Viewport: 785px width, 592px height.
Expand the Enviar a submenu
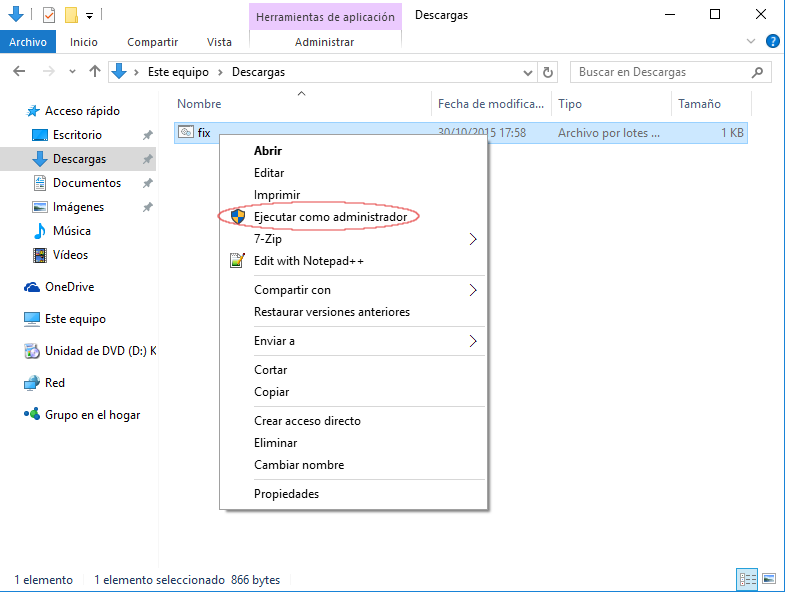(x=473, y=341)
